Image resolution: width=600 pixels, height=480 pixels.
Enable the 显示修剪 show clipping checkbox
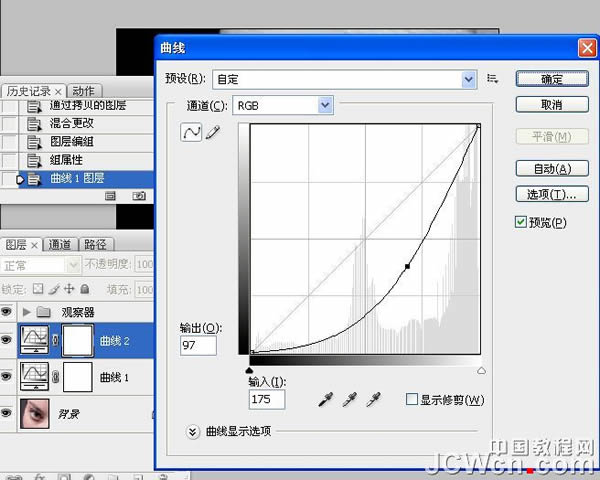(411, 399)
